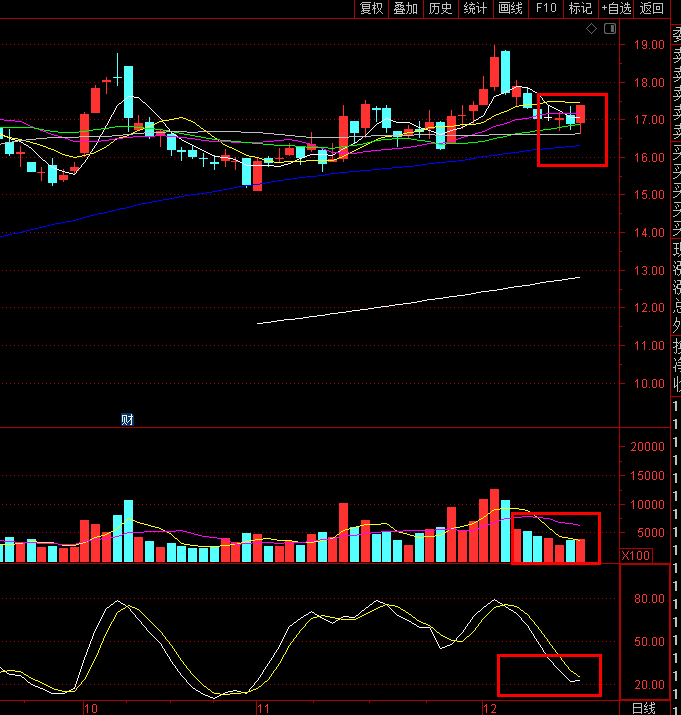This screenshot has height=715, width=681.
Task: Click the 返回 back button
Action: point(652,9)
